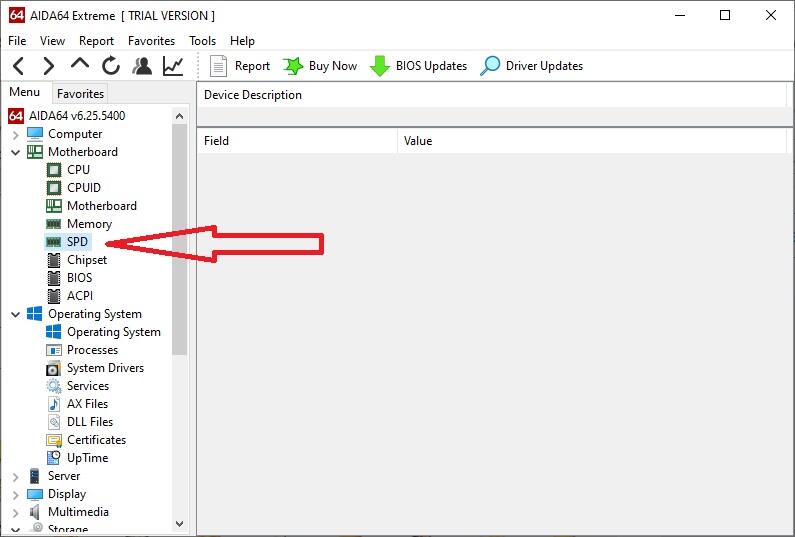The width and height of the screenshot is (795, 537).
Task: Select the Memory module icon
Action: pos(54,224)
